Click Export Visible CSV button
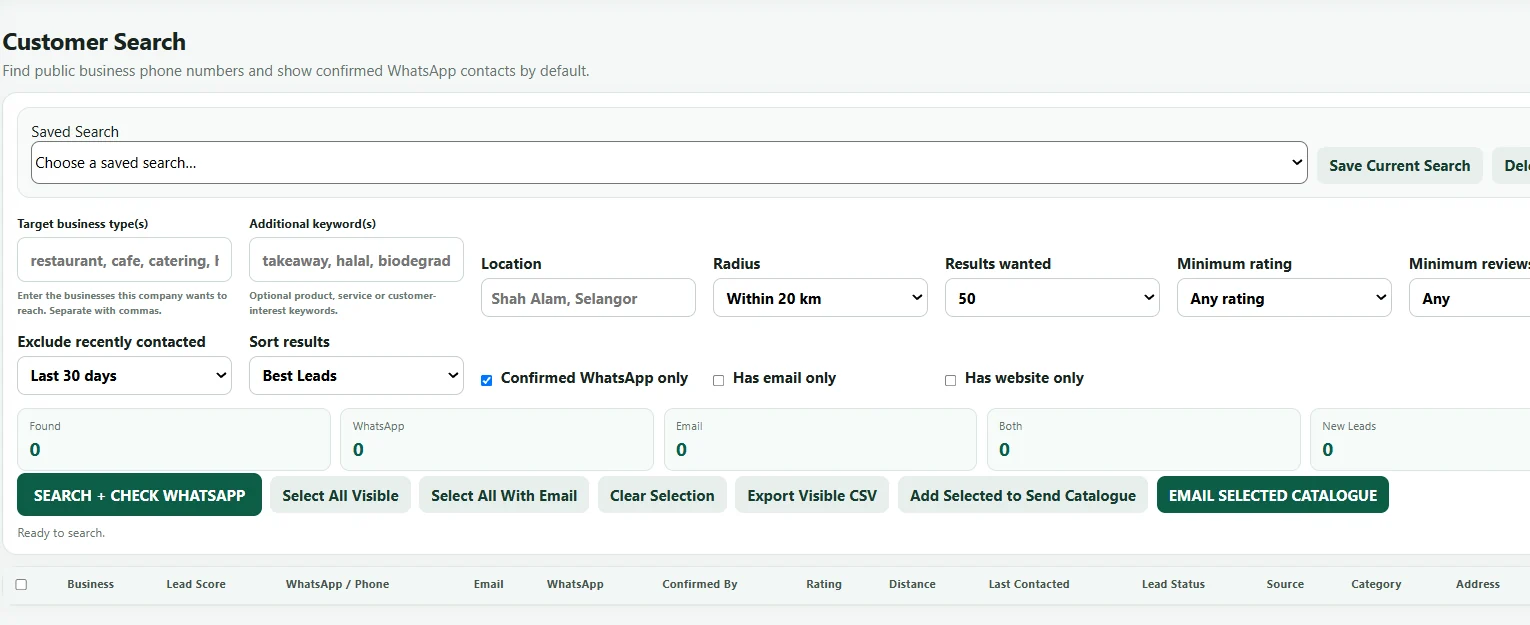Image resolution: width=1530 pixels, height=625 pixels. click(x=812, y=495)
